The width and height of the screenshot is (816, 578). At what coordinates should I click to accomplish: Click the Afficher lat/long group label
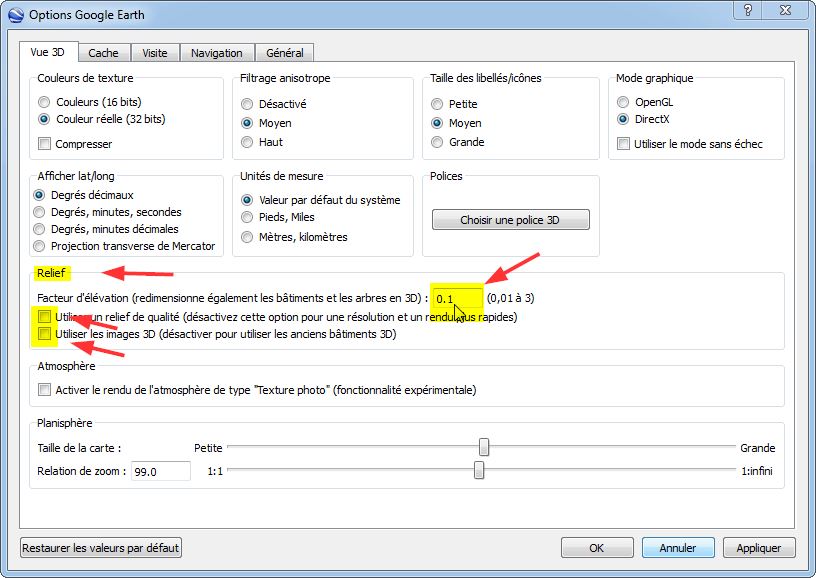point(76,176)
